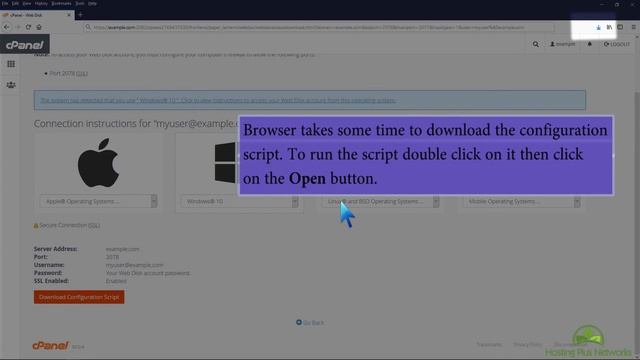Click the LOGOUT link
Screen dimensions: 640x360
pos(617,44)
